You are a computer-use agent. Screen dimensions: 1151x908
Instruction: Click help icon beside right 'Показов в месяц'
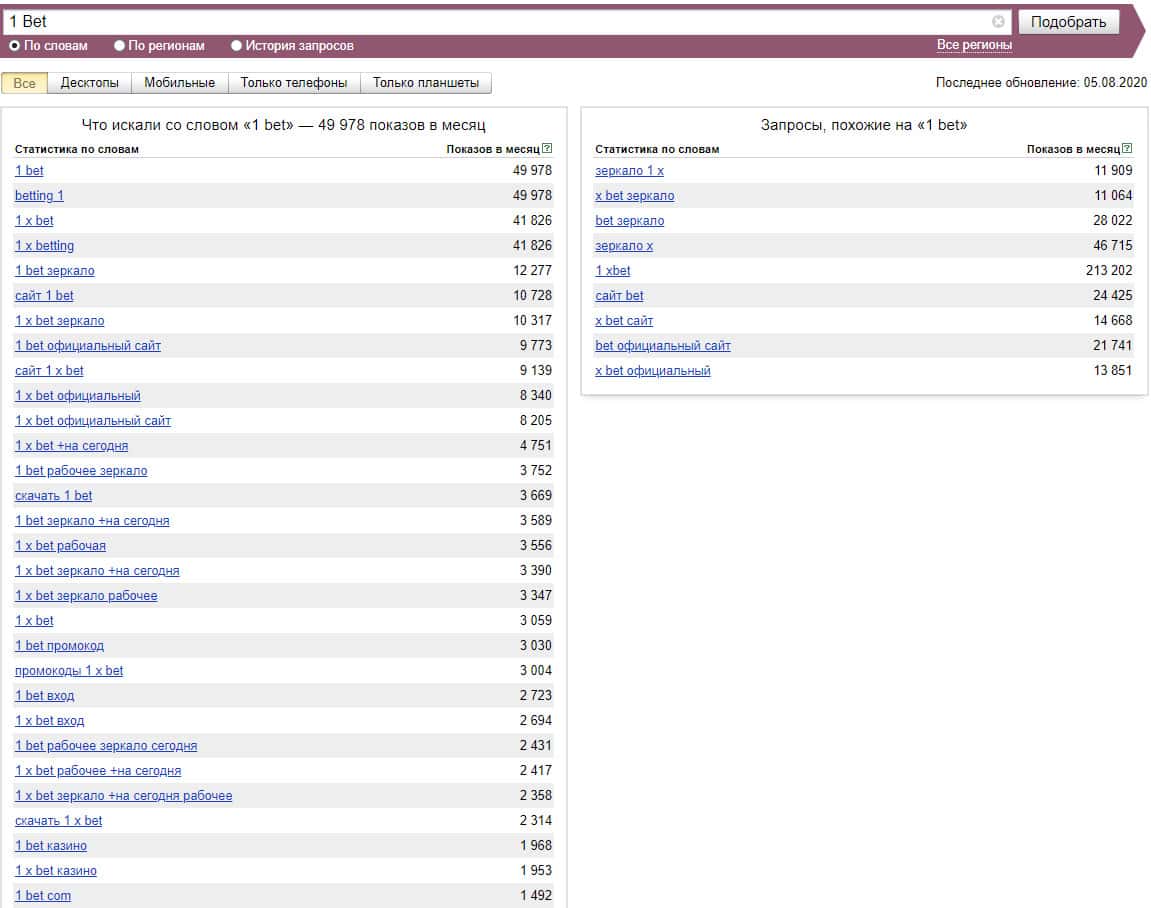(1127, 149)
